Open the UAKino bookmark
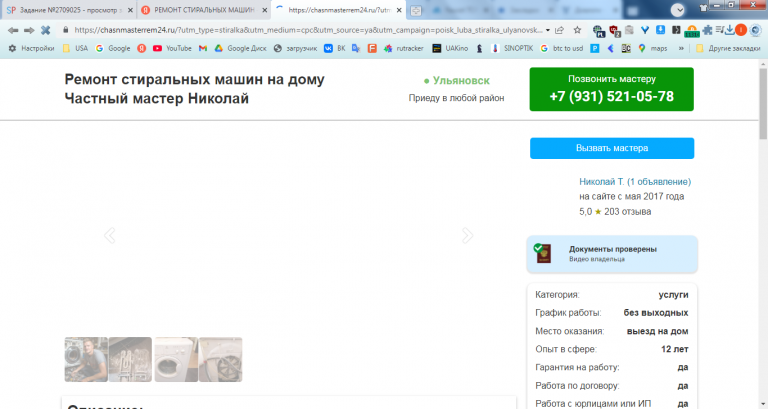The width and height of the screenshot is (768, 409). point(450,48)
